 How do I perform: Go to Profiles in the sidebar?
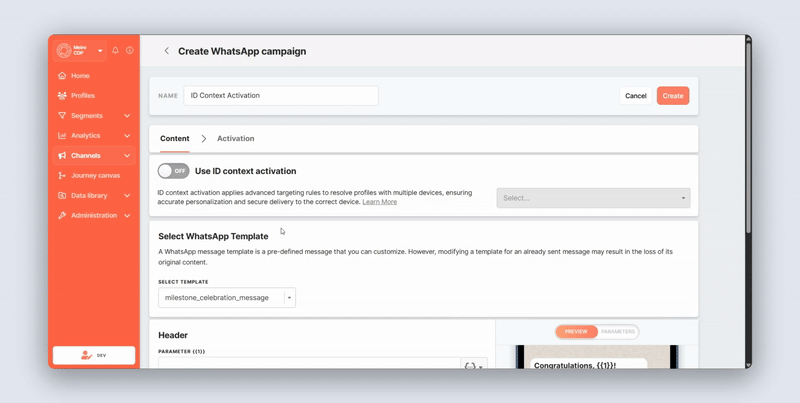tap(83, 96)
